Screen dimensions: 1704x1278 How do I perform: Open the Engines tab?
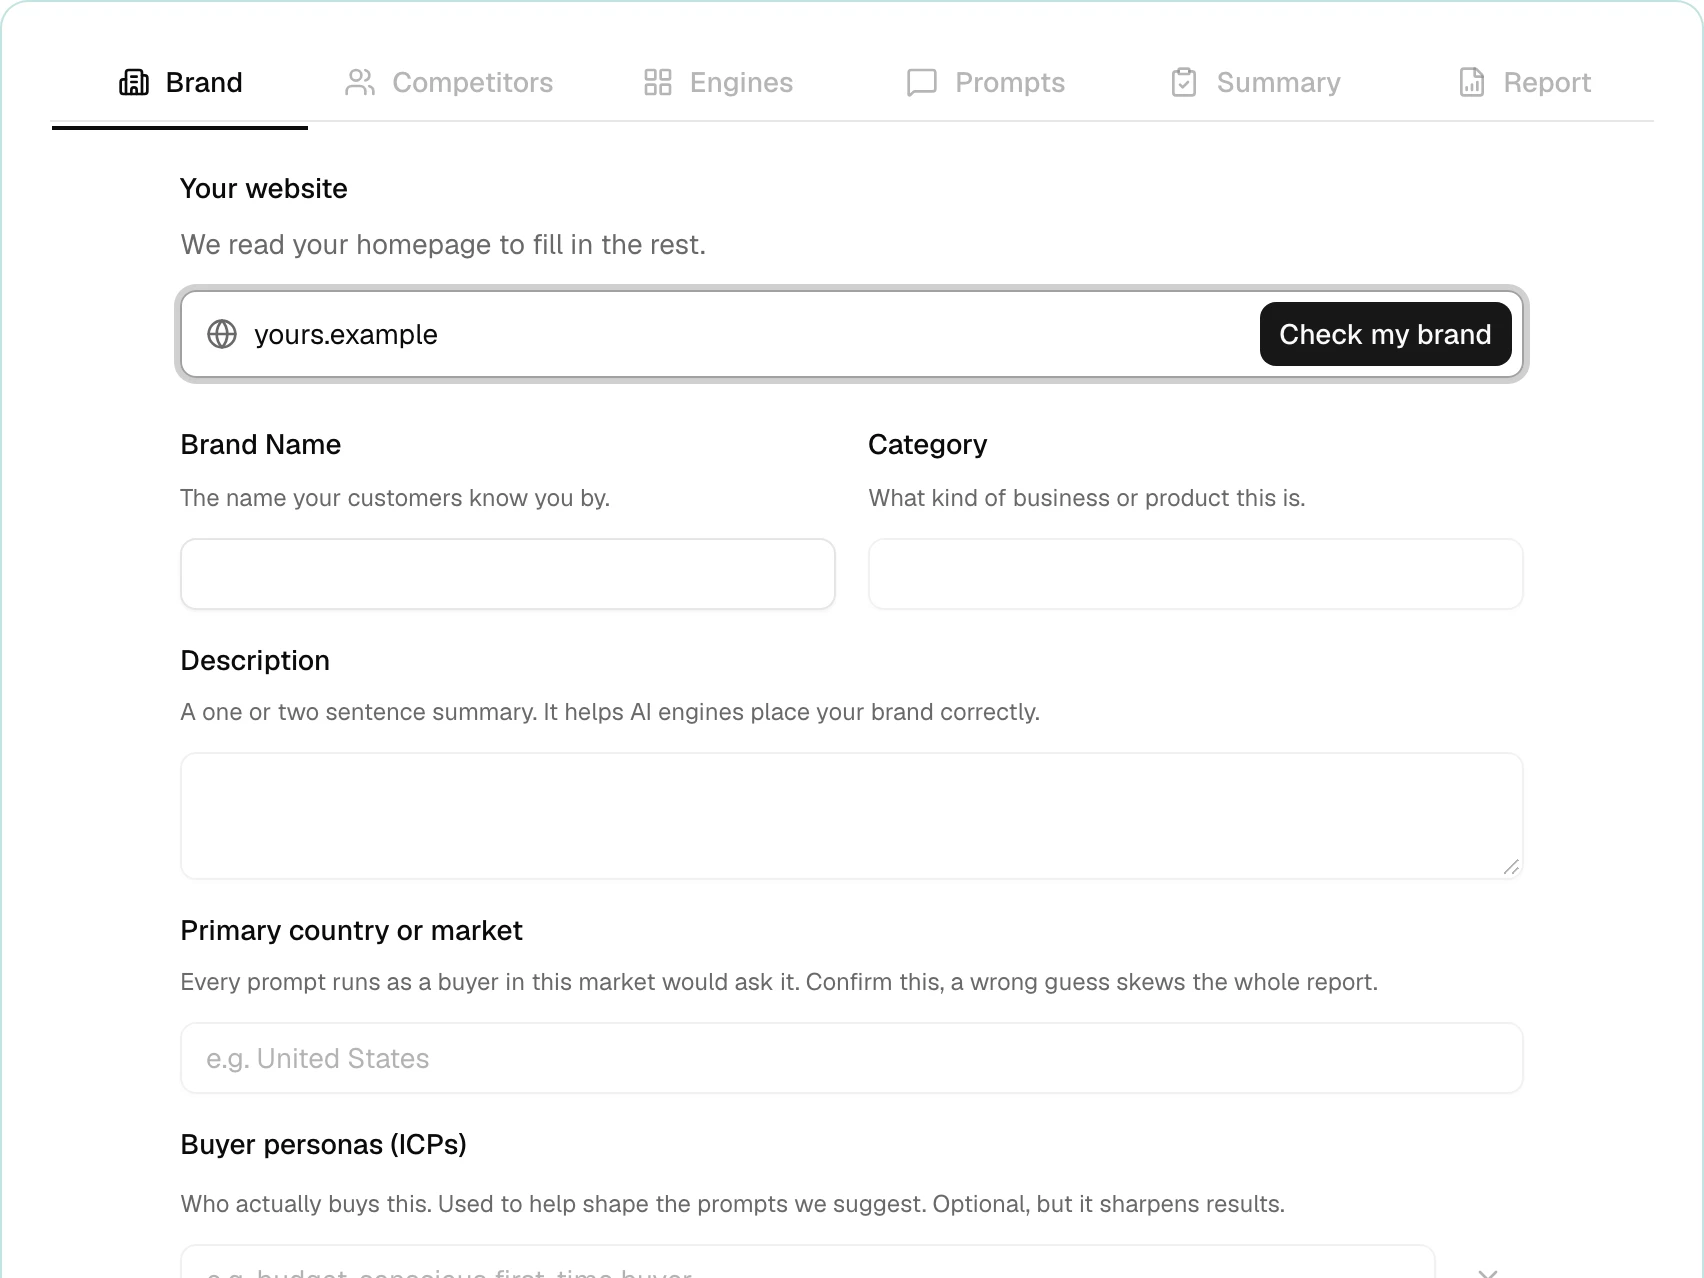click(x=718, y=82)
